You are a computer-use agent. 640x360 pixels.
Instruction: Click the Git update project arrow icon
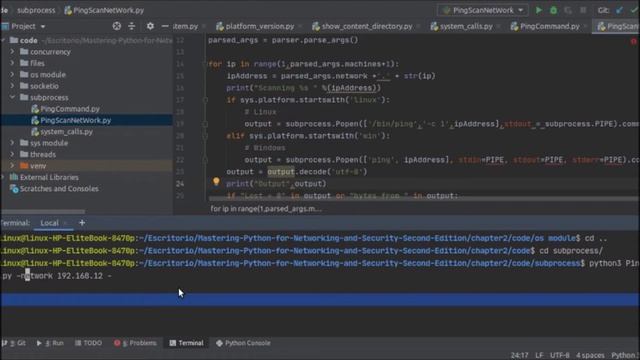(620, 10)
